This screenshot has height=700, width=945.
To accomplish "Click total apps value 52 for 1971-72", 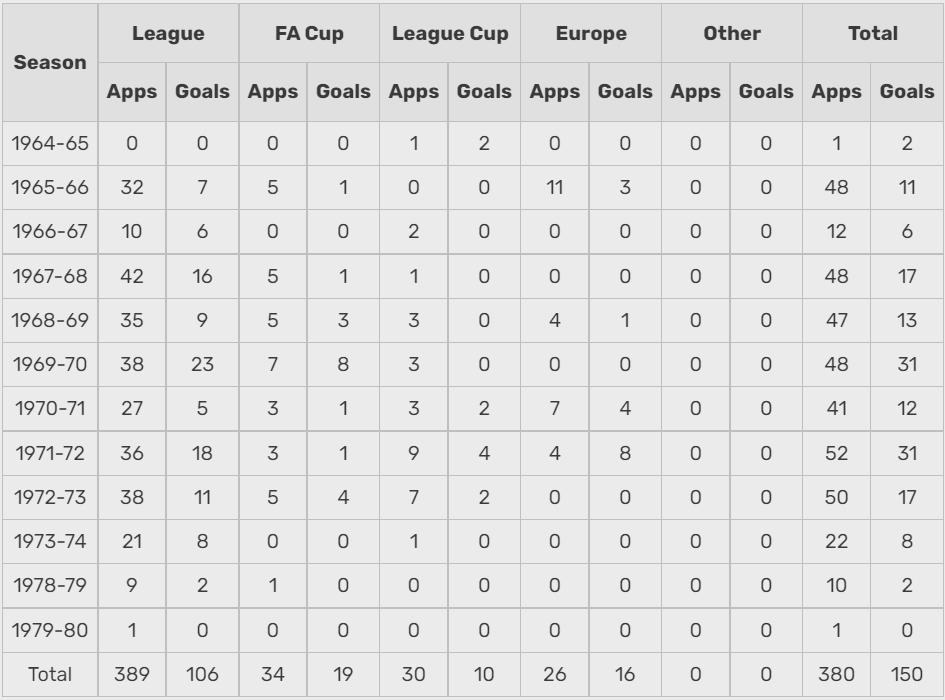I will 836,453.
